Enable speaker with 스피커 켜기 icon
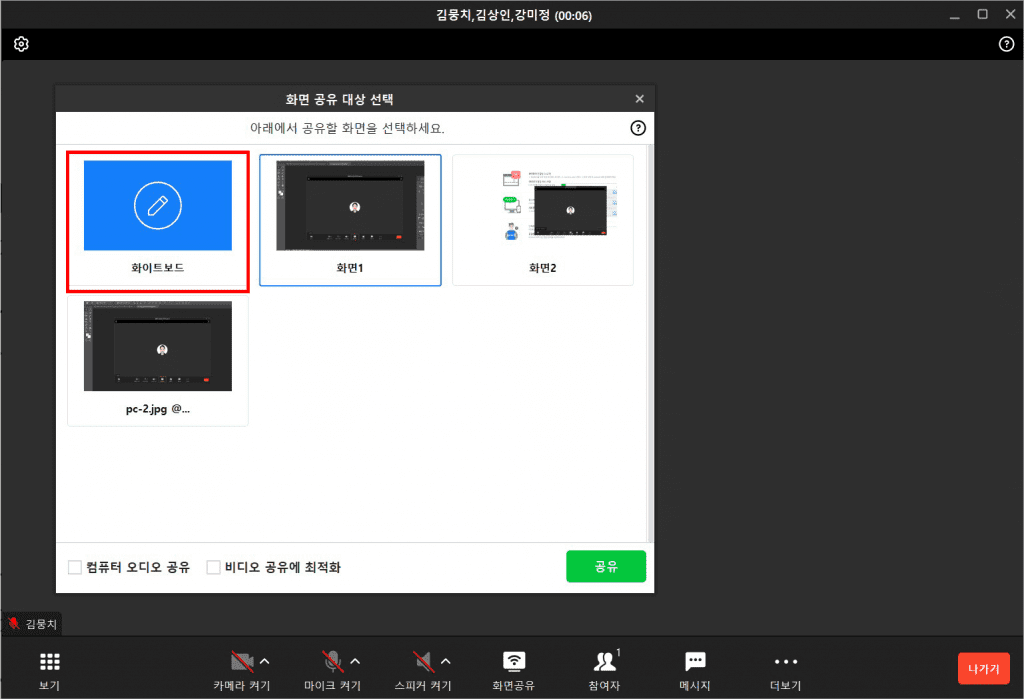1024x699 pixels. click(x=423, y=661)
